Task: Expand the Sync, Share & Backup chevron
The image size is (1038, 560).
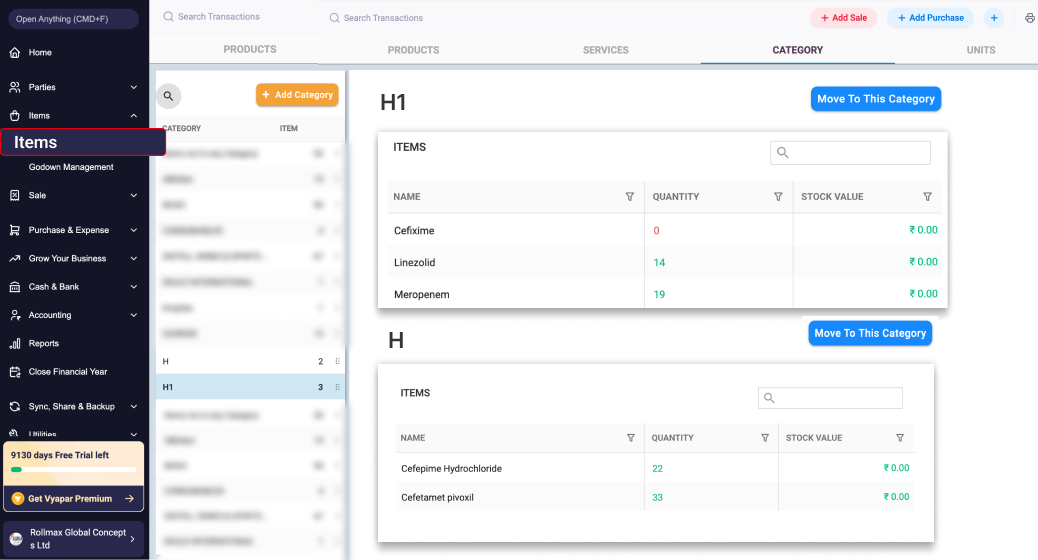Action: [x=134, y=406]
